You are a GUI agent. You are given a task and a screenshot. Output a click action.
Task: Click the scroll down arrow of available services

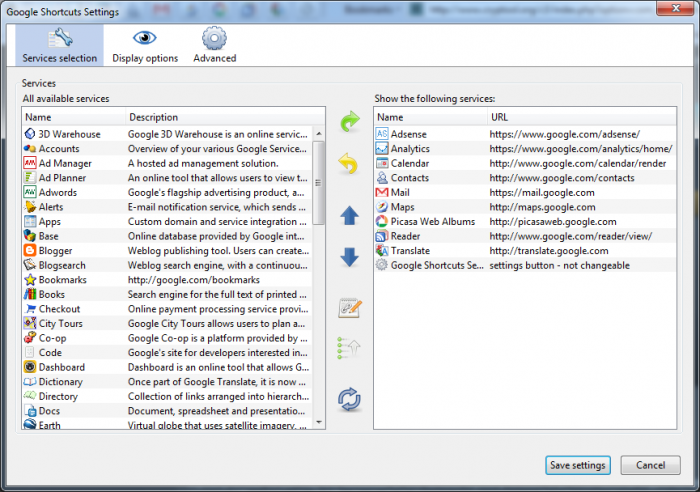coord(319,422)
